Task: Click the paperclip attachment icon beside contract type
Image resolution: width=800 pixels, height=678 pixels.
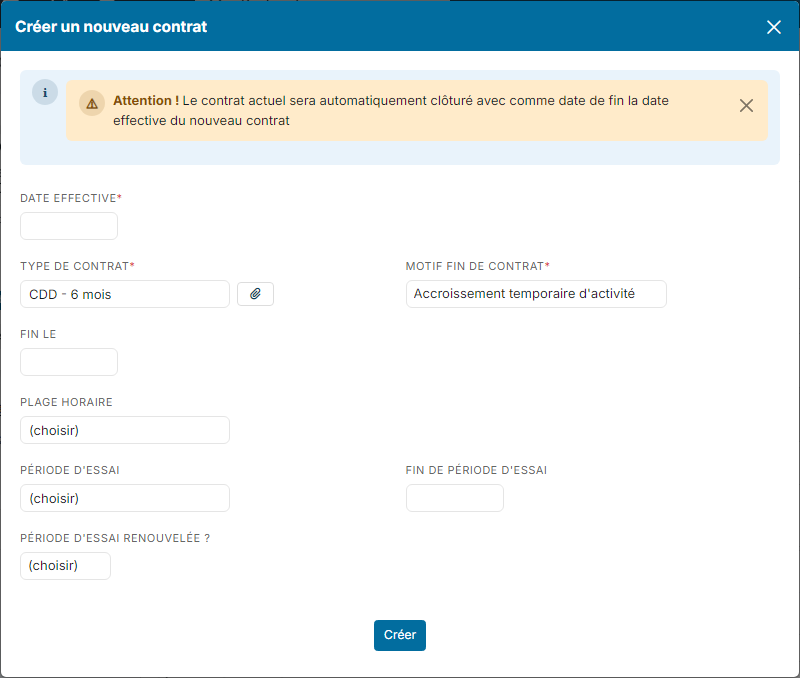Action: tap(255, 294)
